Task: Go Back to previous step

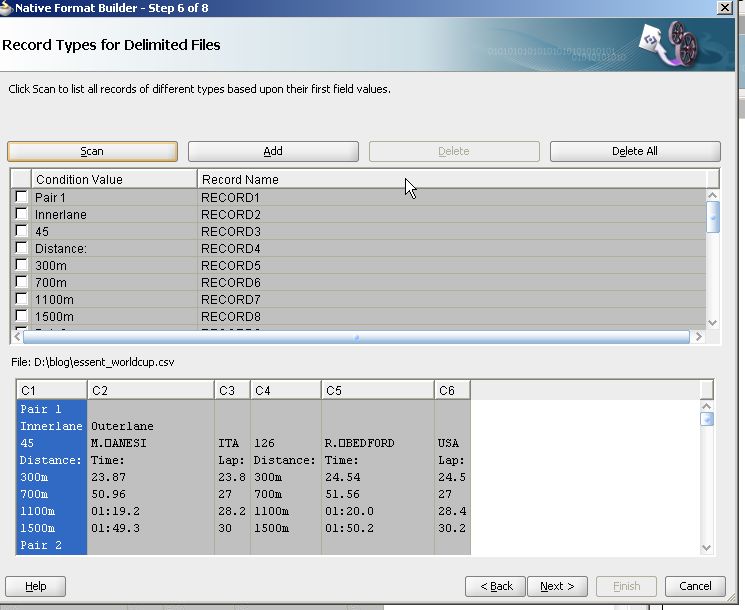Action: pyautogui.click(x=496, y=586)
